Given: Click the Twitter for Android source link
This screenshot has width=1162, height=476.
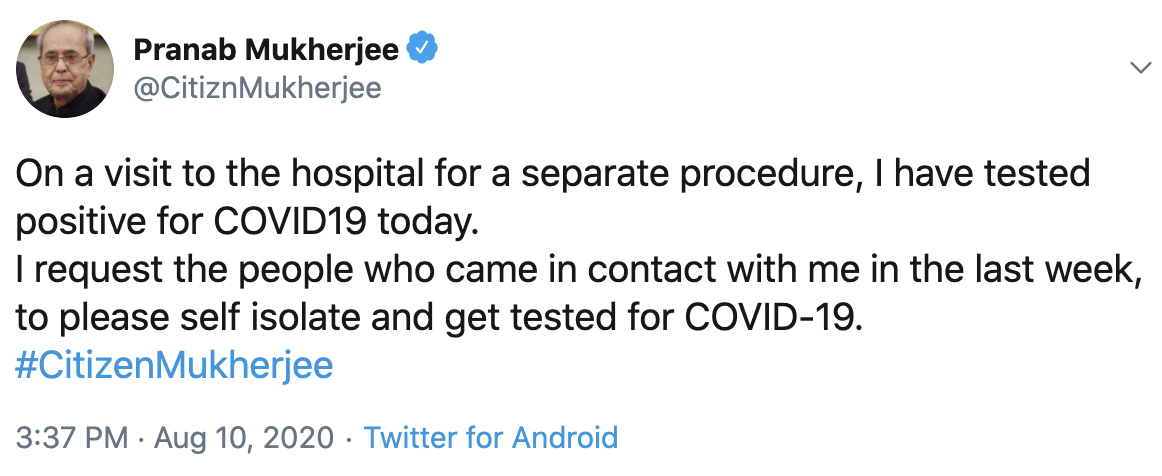Looking at the screenshot, I should point(490,437).
